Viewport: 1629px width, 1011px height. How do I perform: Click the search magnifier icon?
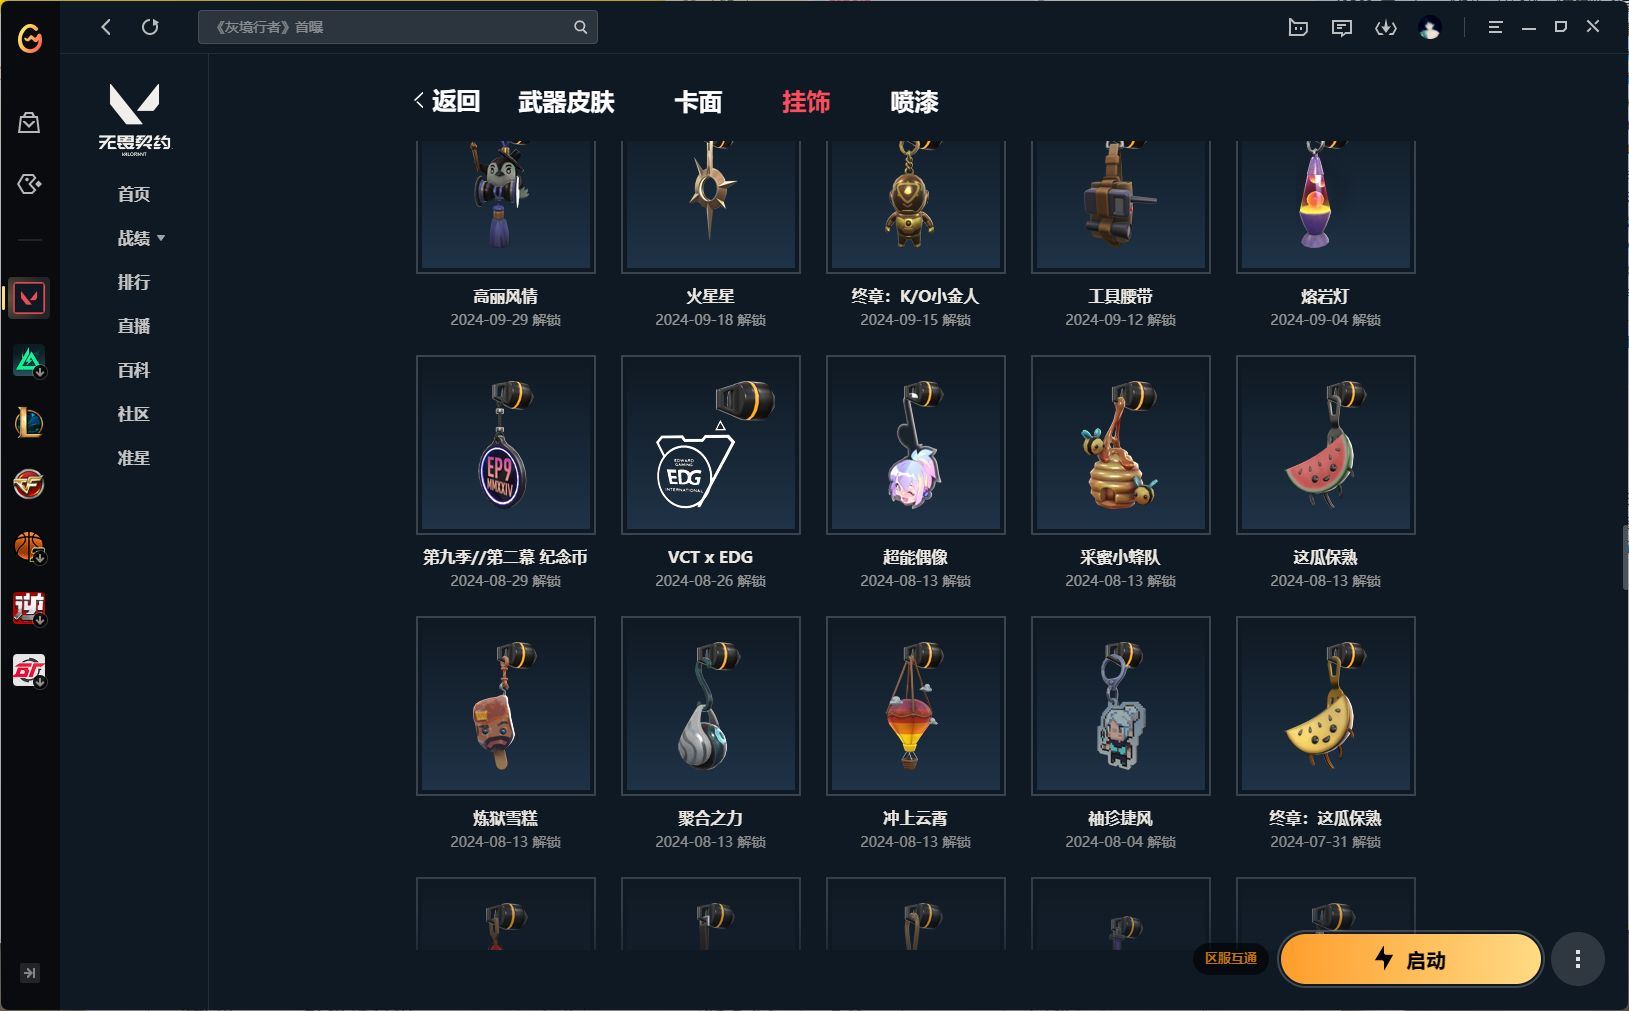coord(580,27)
